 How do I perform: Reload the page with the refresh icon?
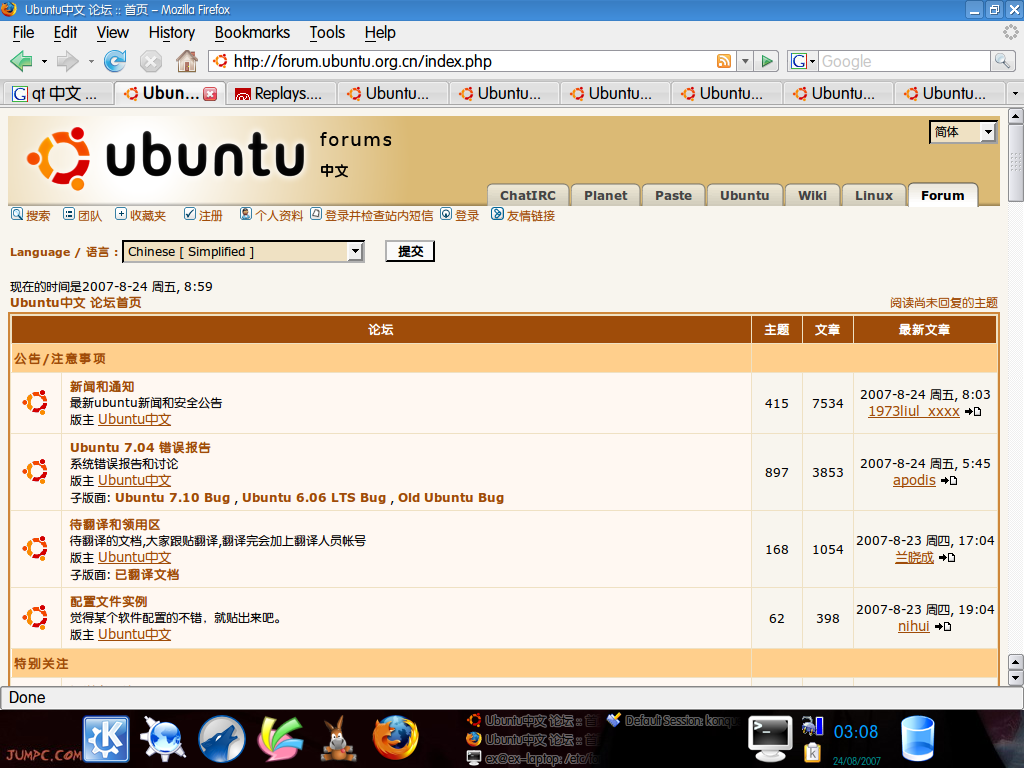click(x=115, y=61)
